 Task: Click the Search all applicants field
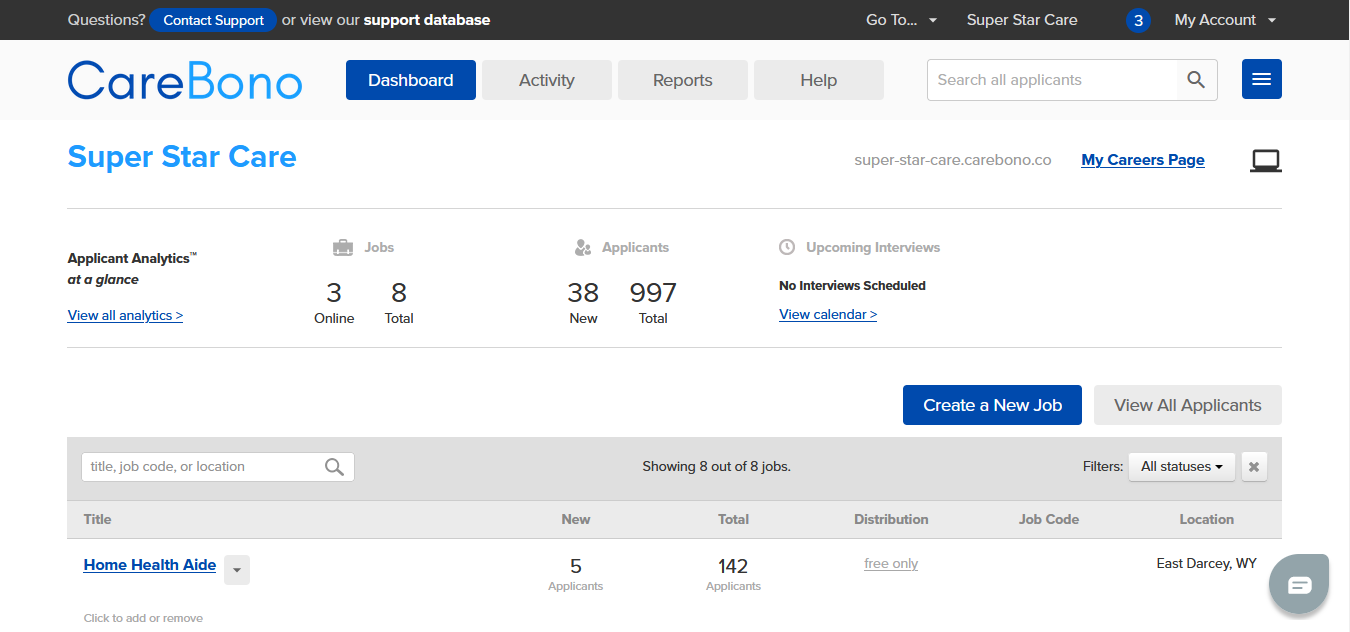(1052, 80)
